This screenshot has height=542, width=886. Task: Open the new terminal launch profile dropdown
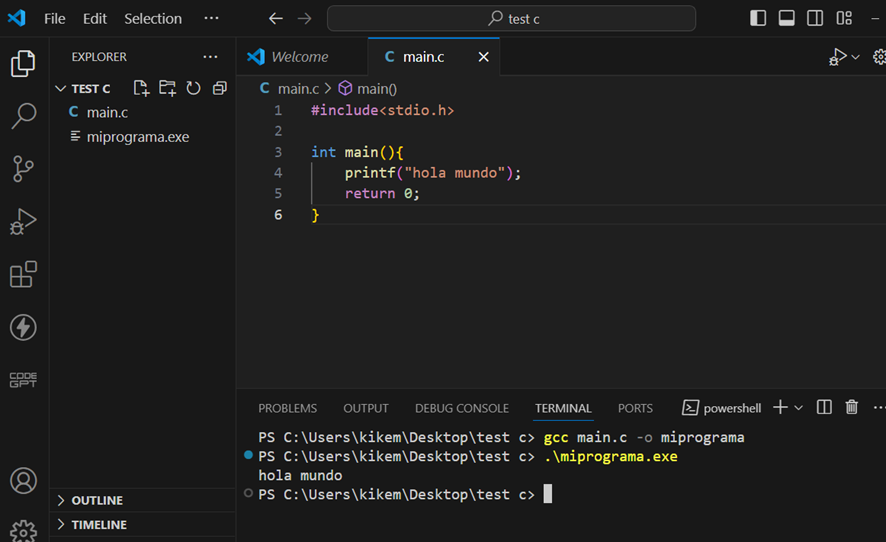click(x=799, y=408)
